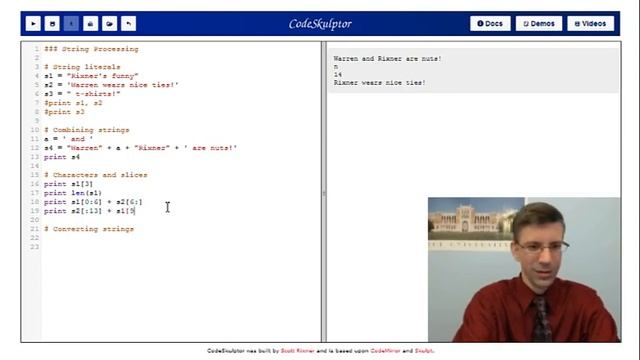This screenshot has width=640, height=360.
Task: Run the program with the play icon
Action: point(33,24)
